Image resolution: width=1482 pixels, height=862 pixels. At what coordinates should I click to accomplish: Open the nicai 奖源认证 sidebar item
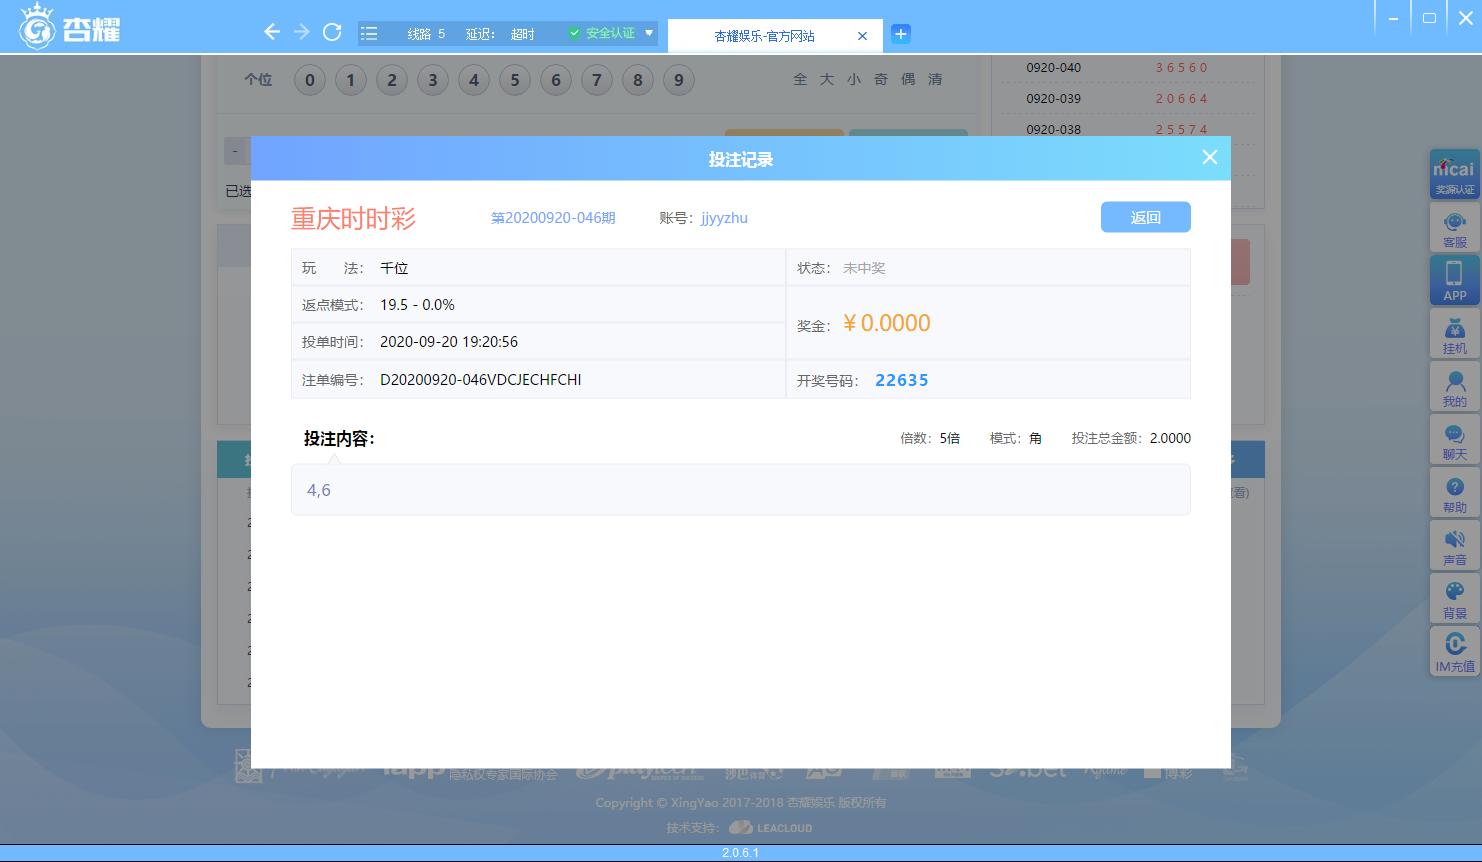click(x=1454, y=174)
